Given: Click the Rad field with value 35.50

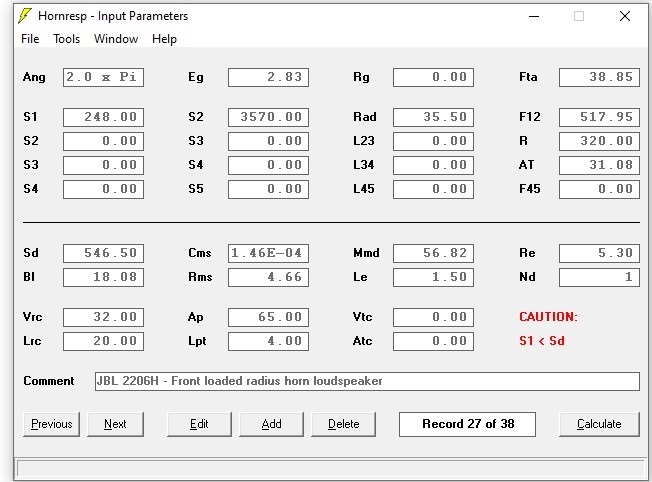Looking at the screenshot, I should pyautogui.click(x=433, y=117).
